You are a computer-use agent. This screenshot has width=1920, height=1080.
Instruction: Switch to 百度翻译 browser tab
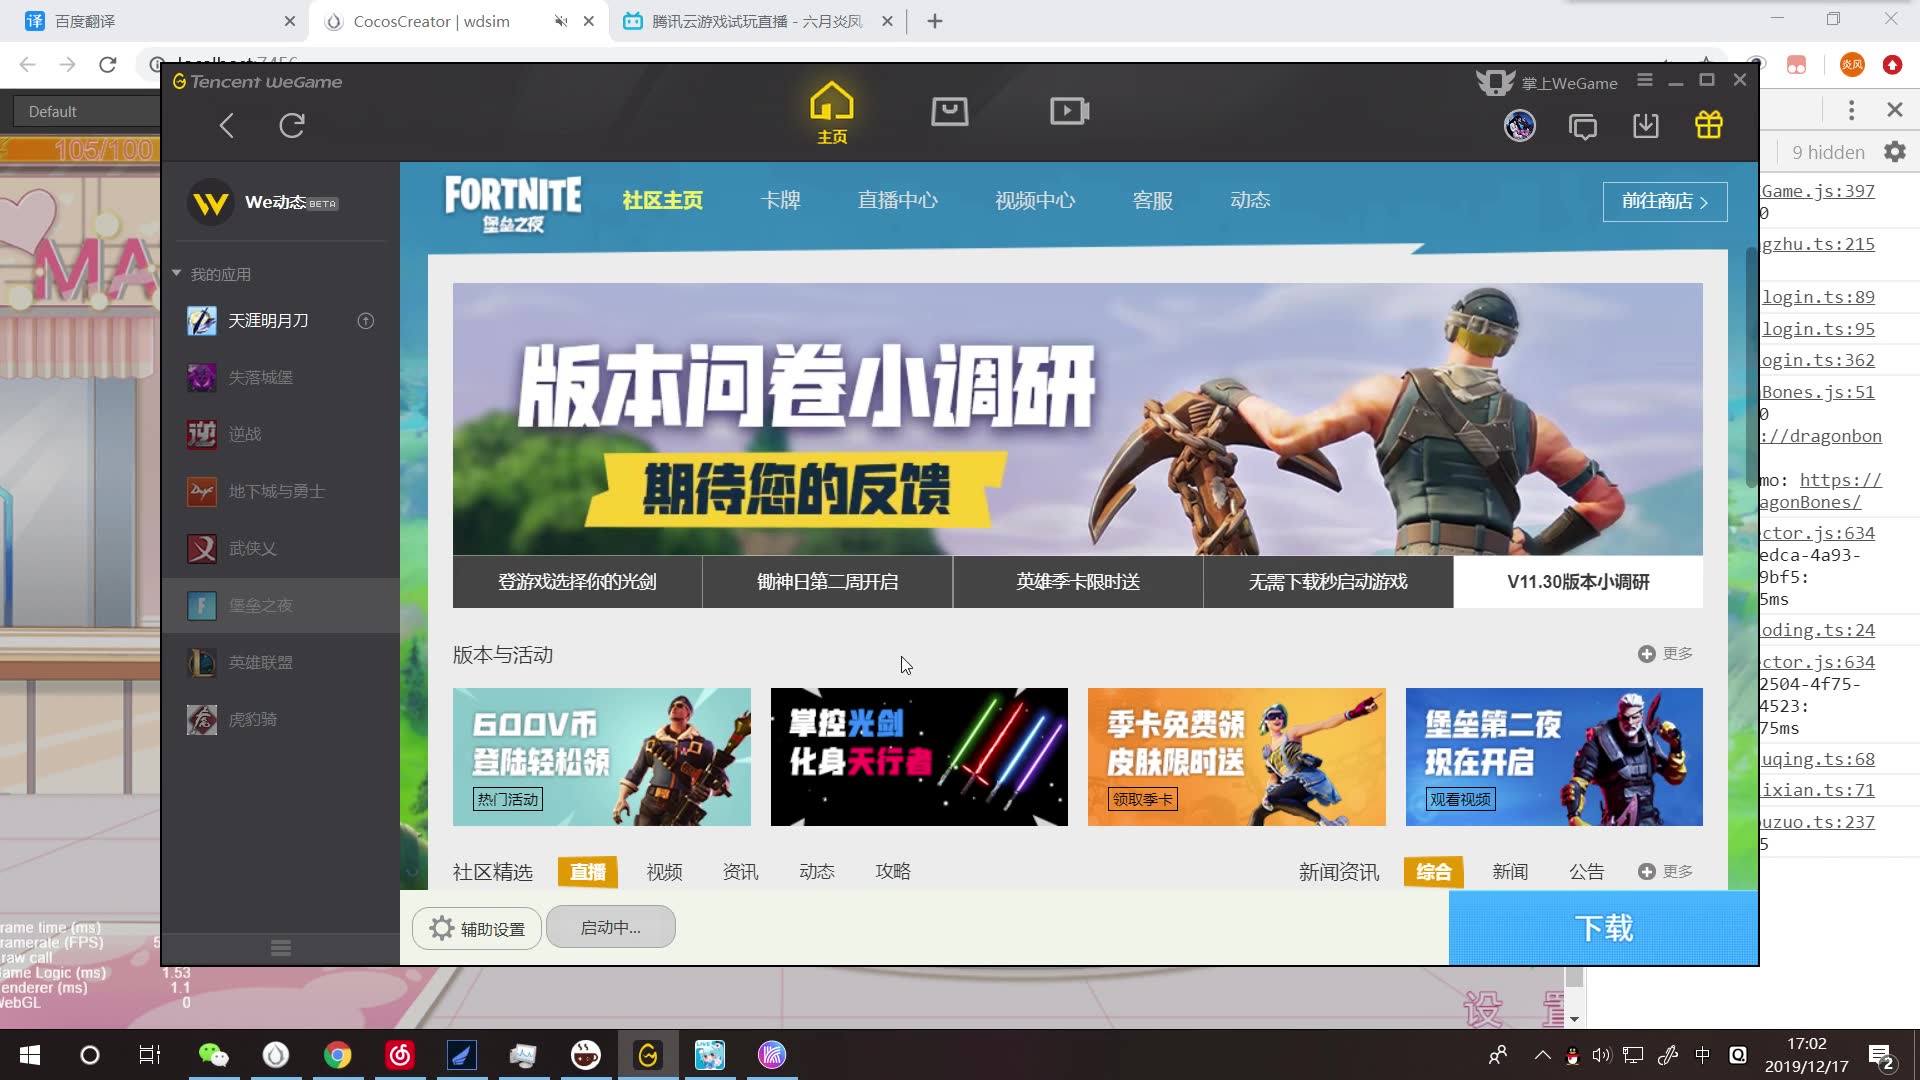click(x=160, y=21)
